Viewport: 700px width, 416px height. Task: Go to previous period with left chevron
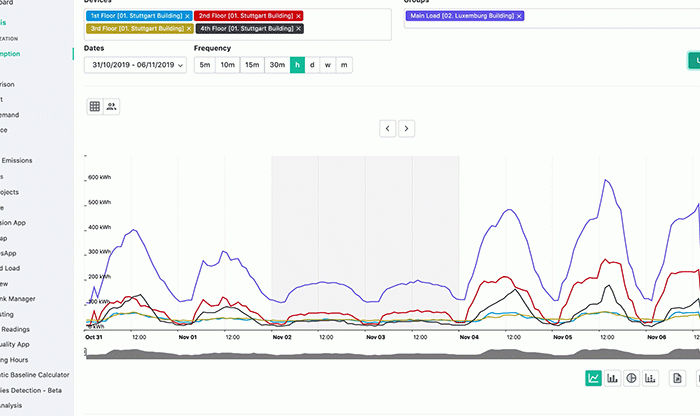(388, 129)
